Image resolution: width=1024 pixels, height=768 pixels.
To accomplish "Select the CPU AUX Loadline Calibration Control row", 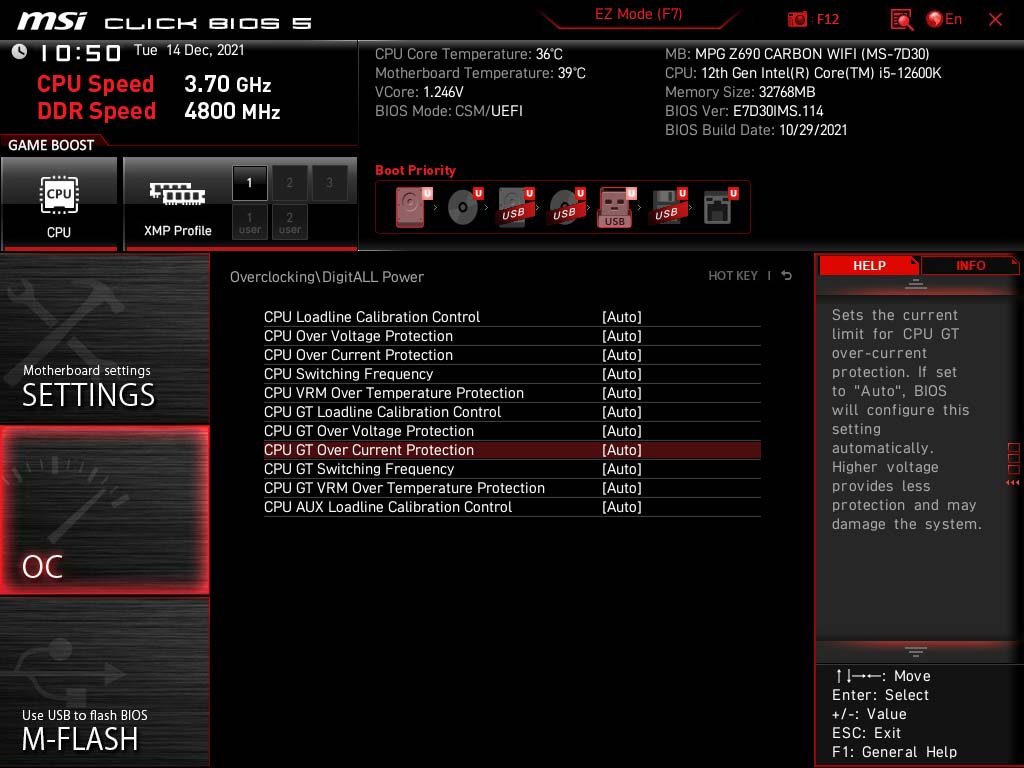I will tap(512, 507).
